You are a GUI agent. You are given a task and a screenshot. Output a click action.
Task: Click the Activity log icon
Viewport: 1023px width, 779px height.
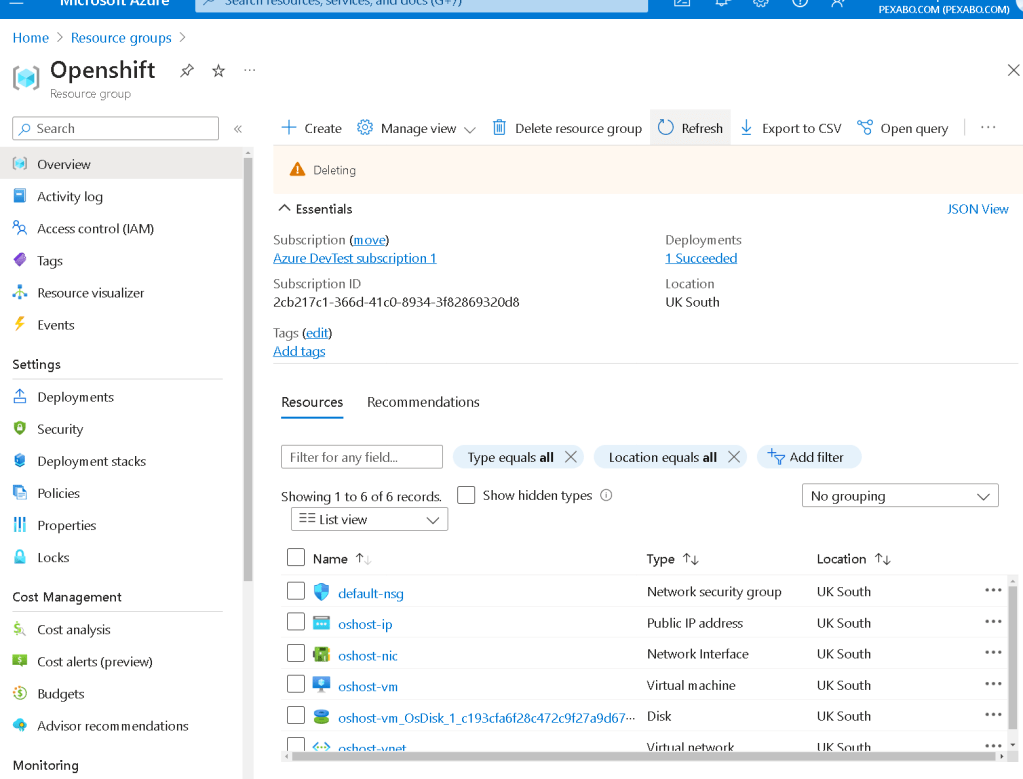20,196
